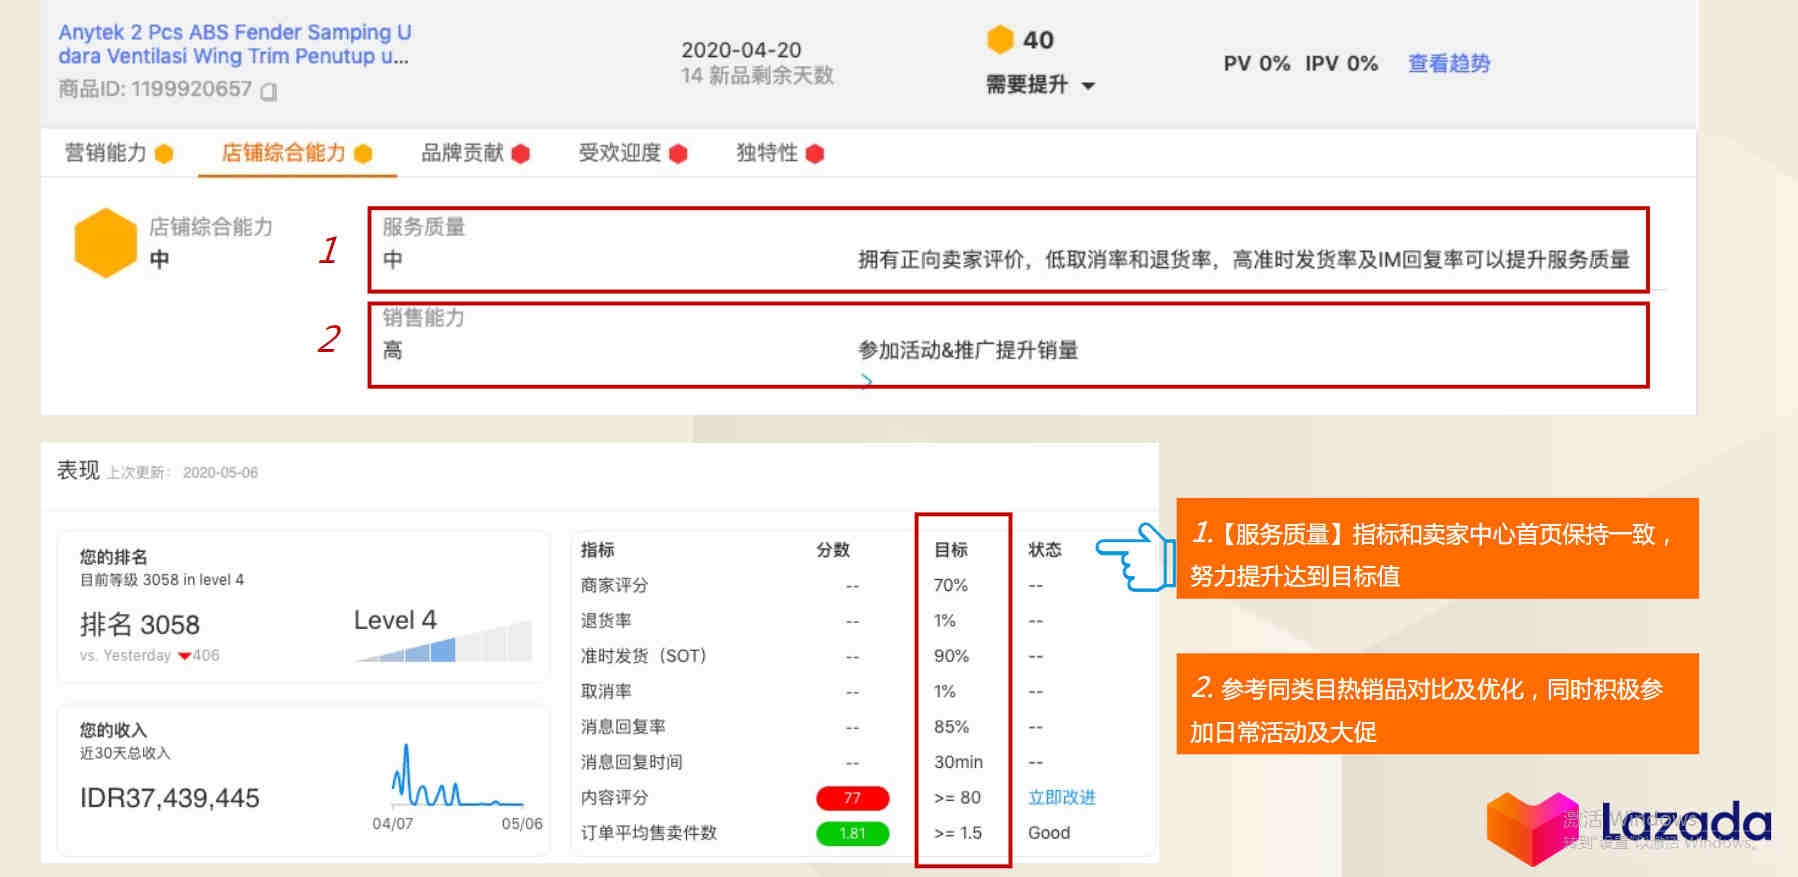The image size is (1798, 877).
Task: Click the red down arrow beside 406
Action: pos(184,656)
